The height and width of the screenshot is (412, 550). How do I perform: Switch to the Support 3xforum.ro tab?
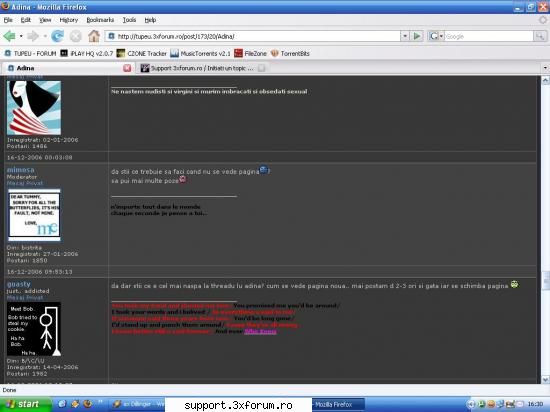tap(202, 68)
